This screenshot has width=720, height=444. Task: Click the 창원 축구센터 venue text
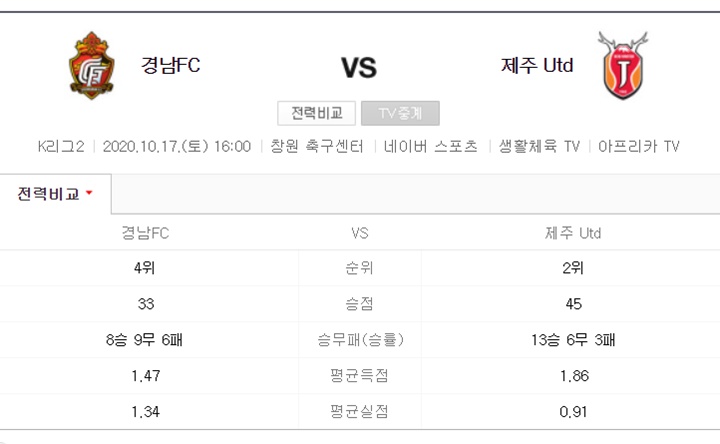(x=317, y=146)
